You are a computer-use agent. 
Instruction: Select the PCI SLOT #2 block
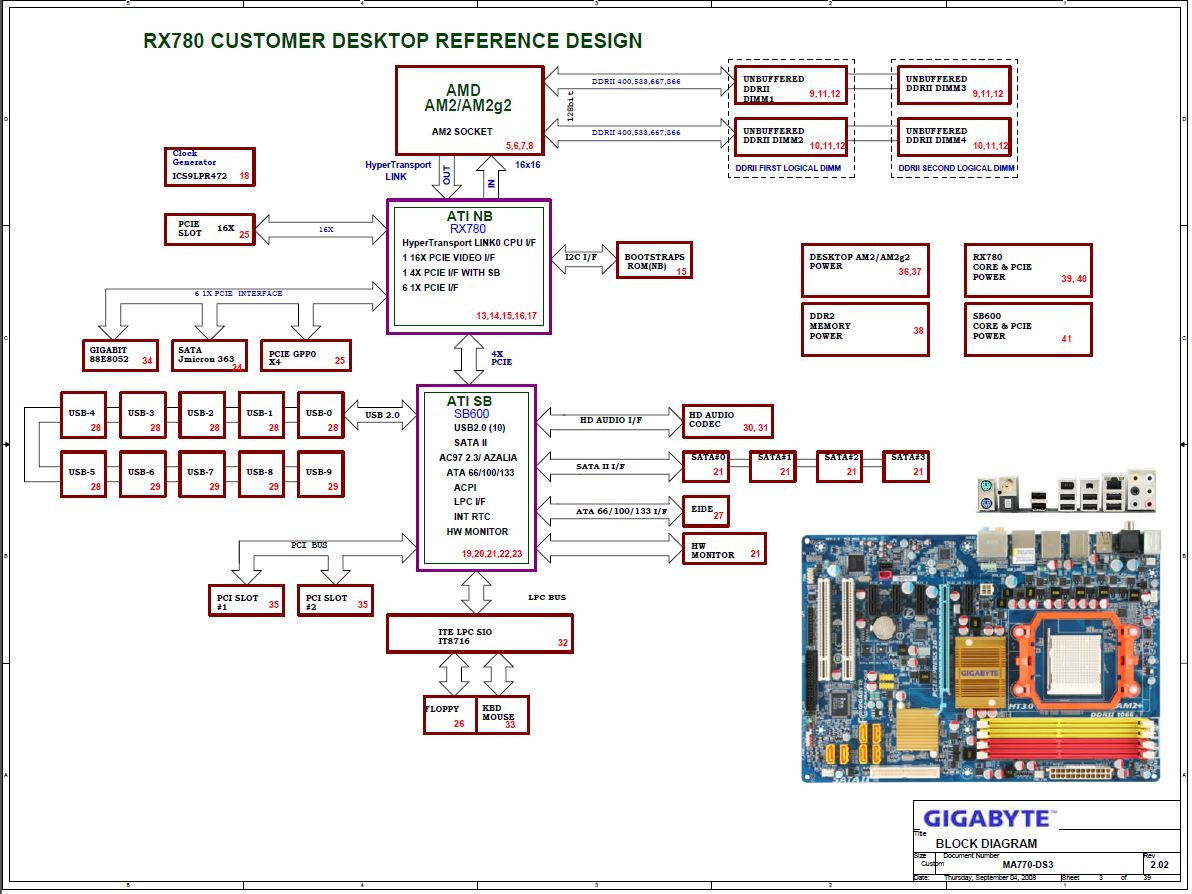coord(335,600)
